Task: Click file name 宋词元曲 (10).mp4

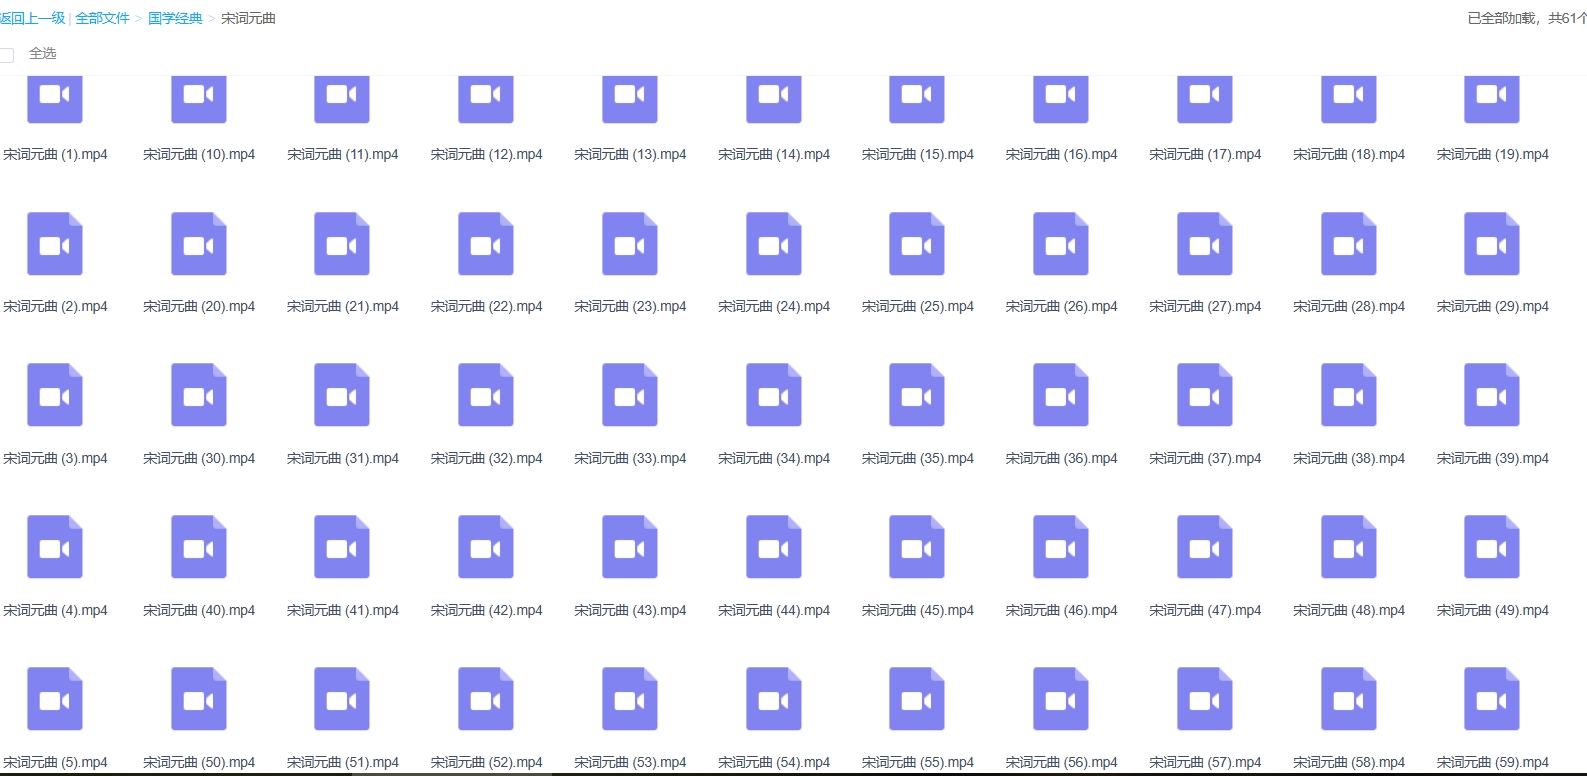Action: 199,155
